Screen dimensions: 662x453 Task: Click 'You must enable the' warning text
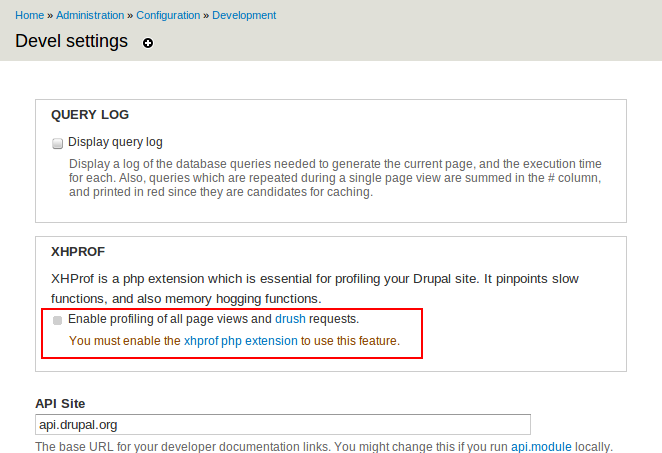click(x=125, y=341)
